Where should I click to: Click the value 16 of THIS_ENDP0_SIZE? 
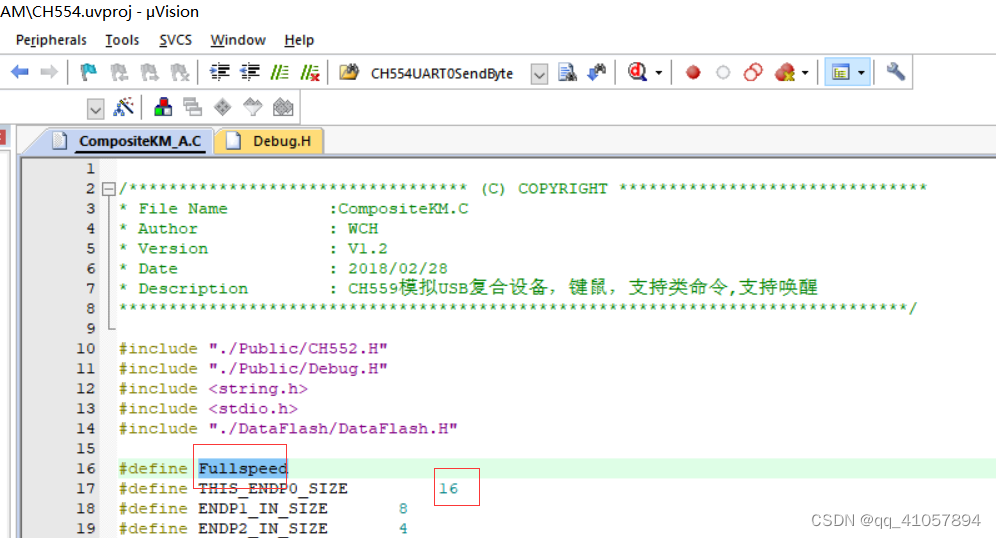coord(448,488)
